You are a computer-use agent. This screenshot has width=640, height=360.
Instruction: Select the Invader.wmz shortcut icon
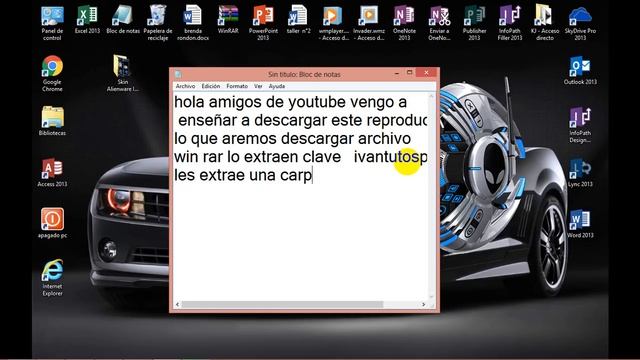[369, 23]
